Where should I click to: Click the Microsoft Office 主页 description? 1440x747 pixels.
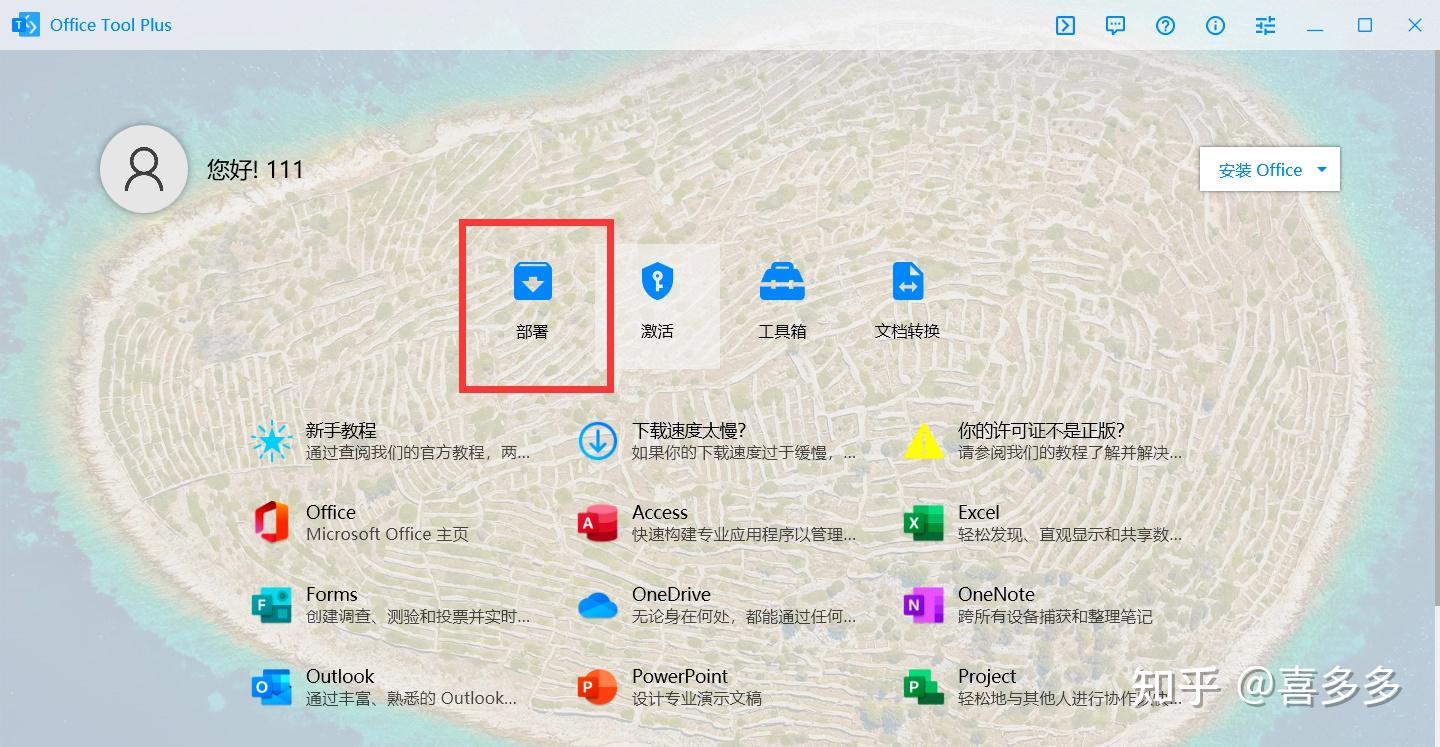[x=387, y=535]
